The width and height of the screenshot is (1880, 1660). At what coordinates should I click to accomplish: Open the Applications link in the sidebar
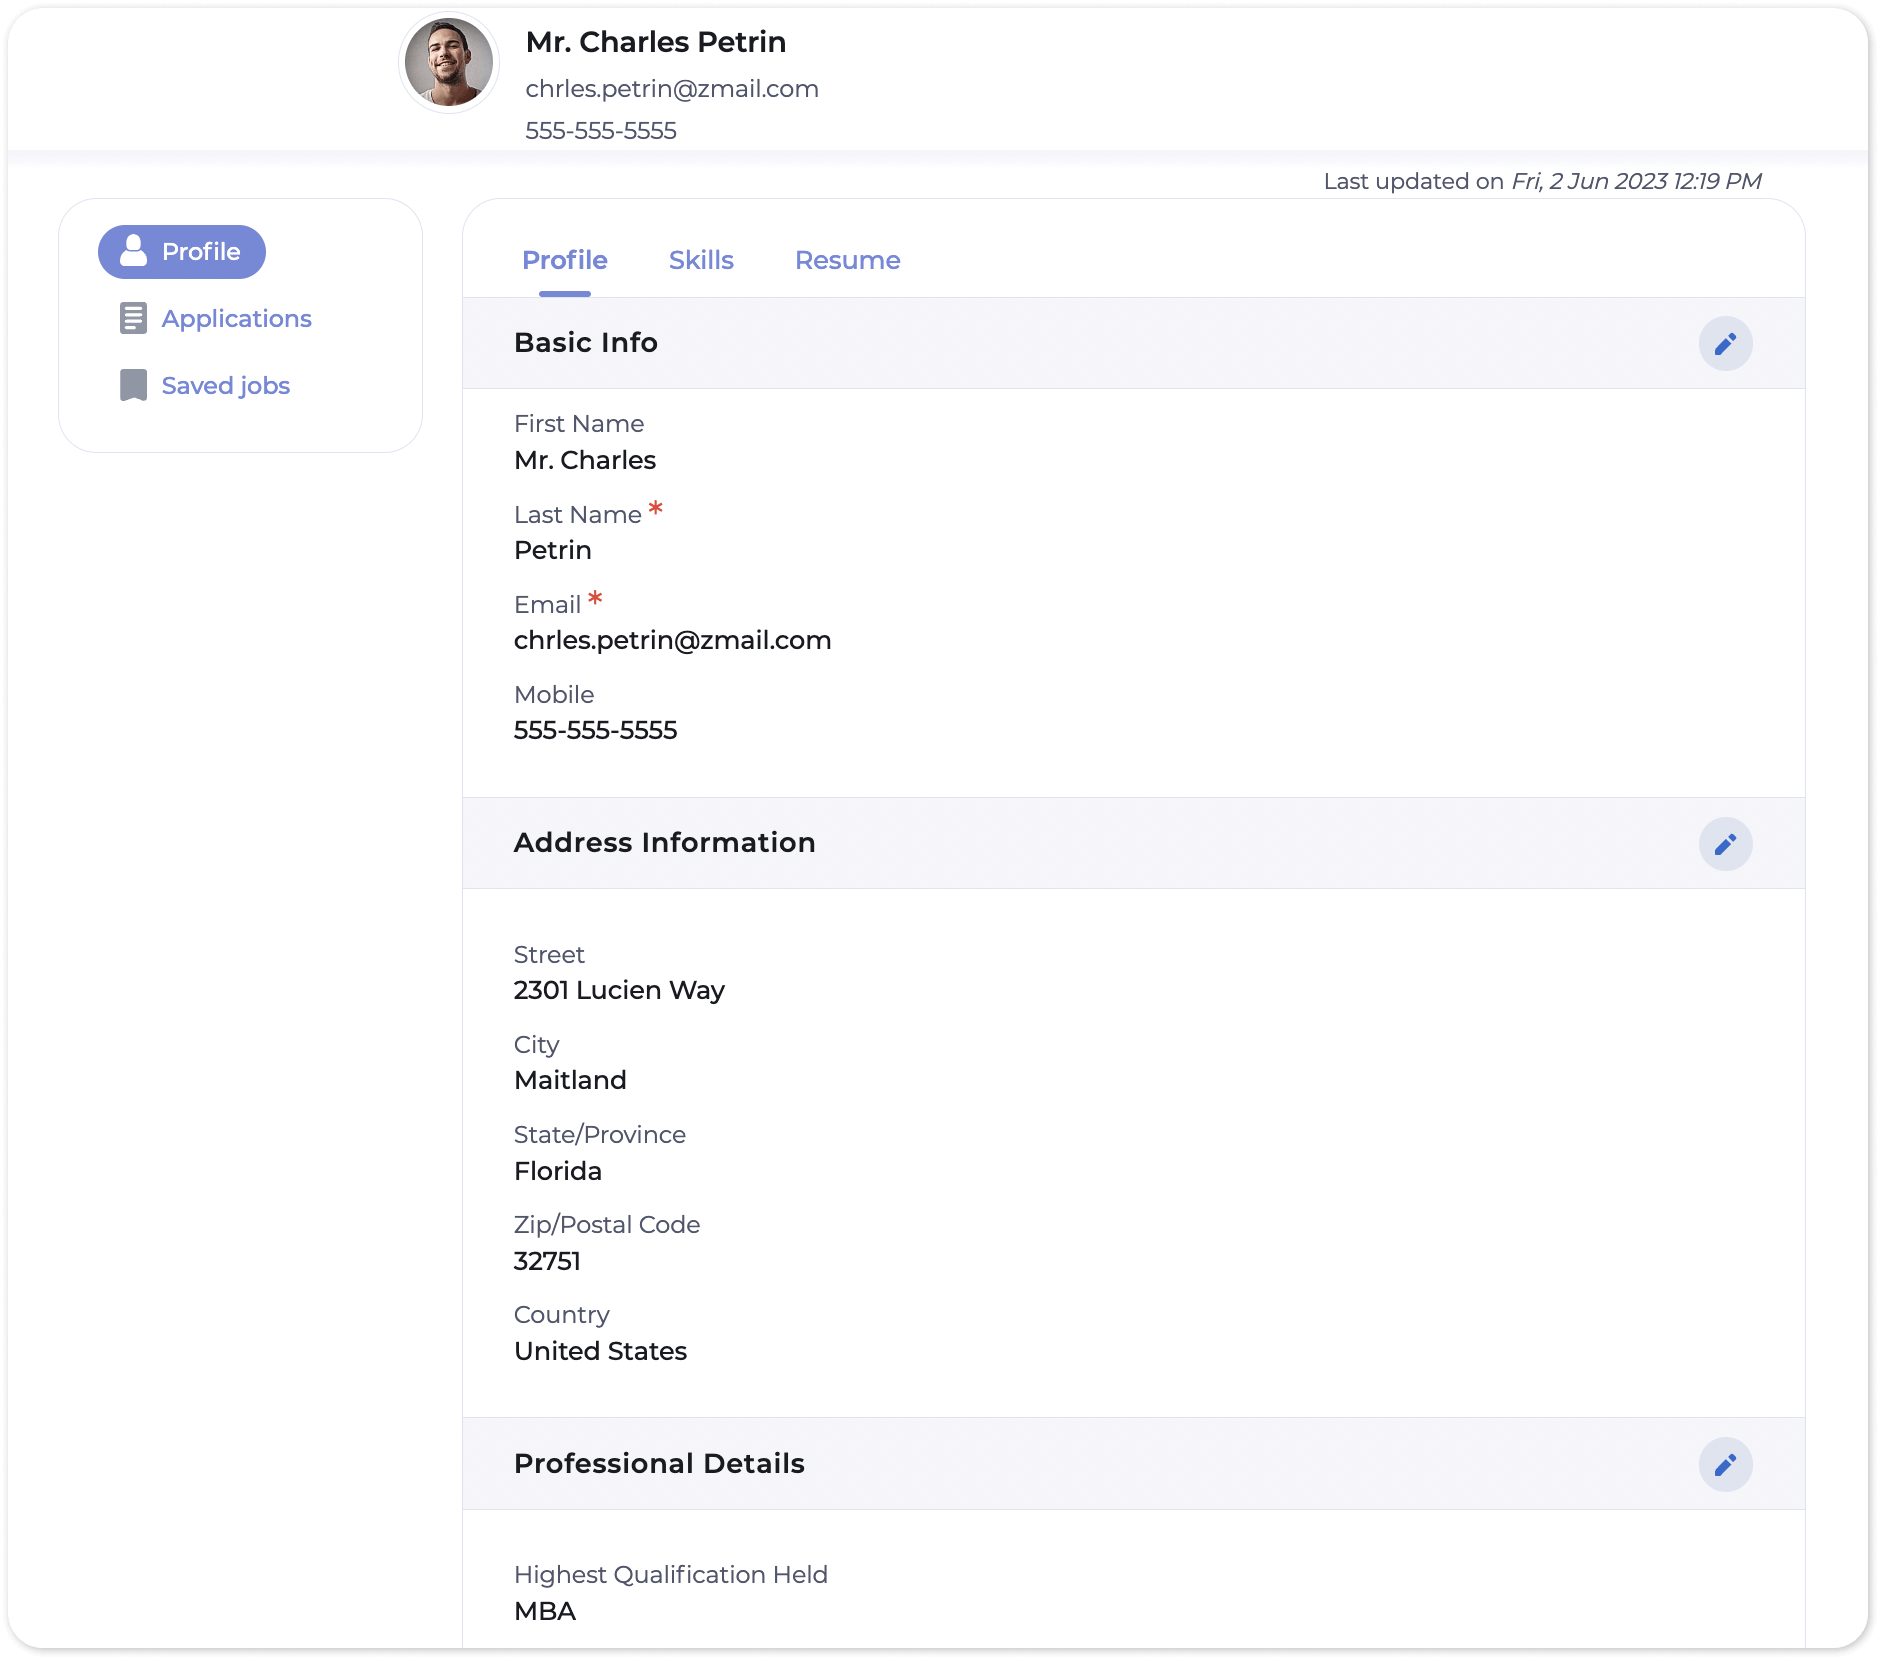click(236, 318)
